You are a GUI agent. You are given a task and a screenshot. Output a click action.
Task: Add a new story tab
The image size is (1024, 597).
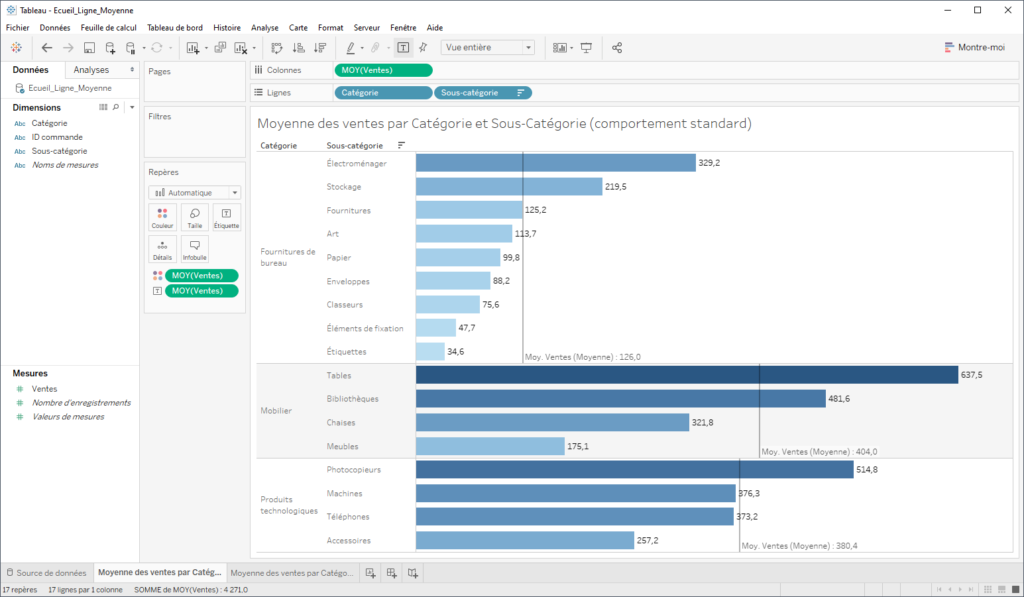413,573
